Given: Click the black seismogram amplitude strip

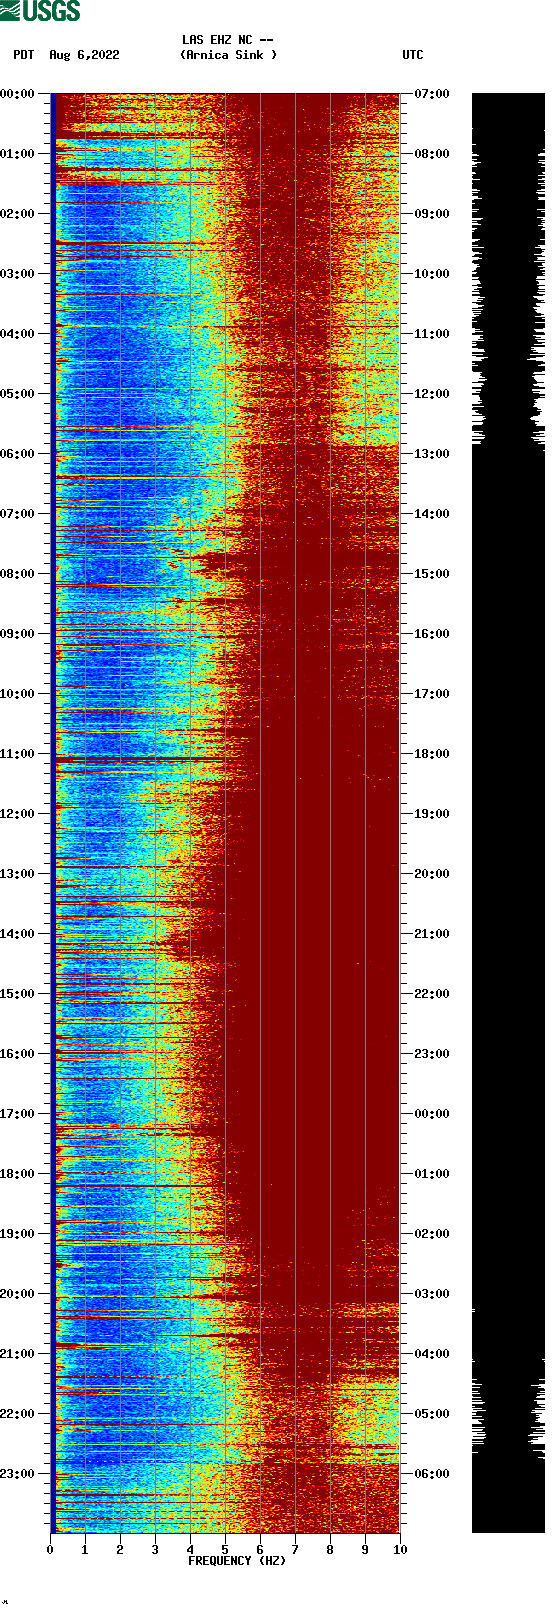Looking at the screenshot, I should click(x=508, y=813).
